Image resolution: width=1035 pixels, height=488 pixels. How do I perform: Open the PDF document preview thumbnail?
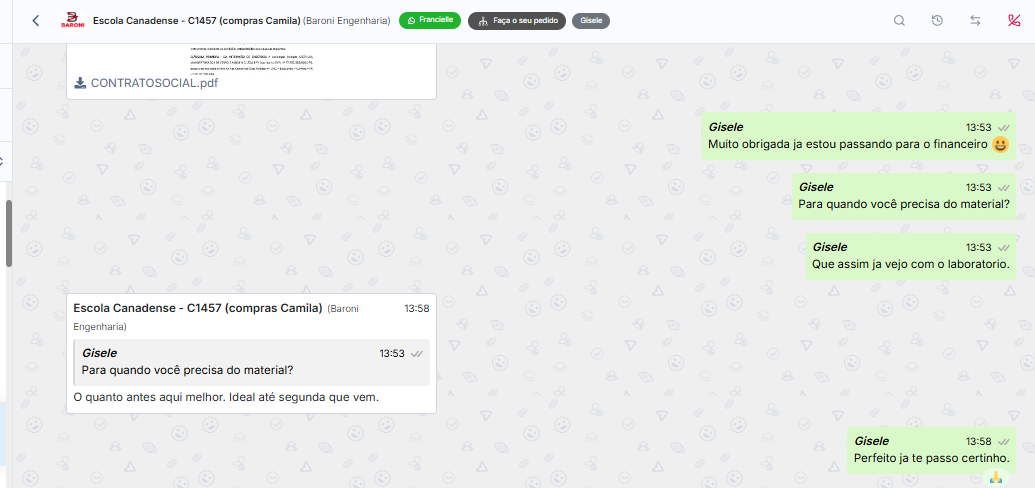[251, 58]
